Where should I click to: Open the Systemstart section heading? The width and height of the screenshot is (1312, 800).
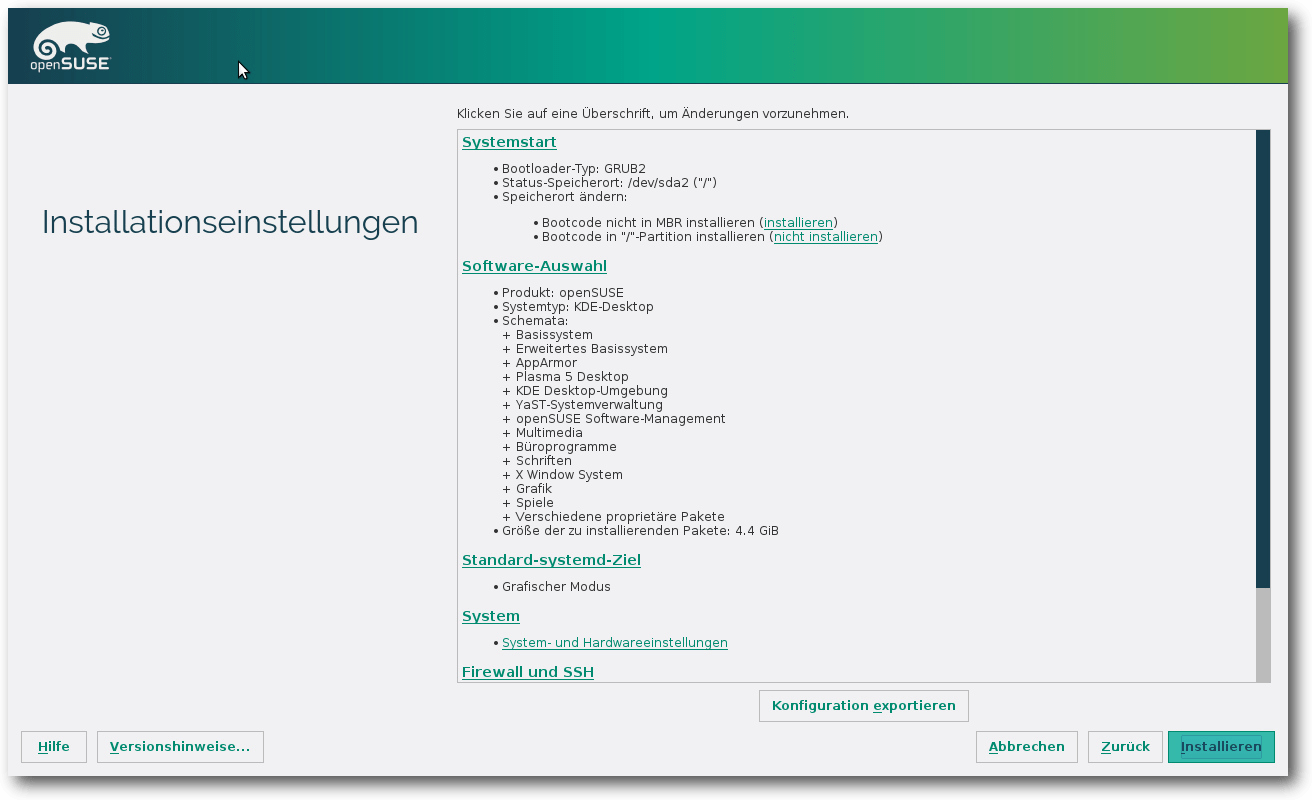[509, 142]
